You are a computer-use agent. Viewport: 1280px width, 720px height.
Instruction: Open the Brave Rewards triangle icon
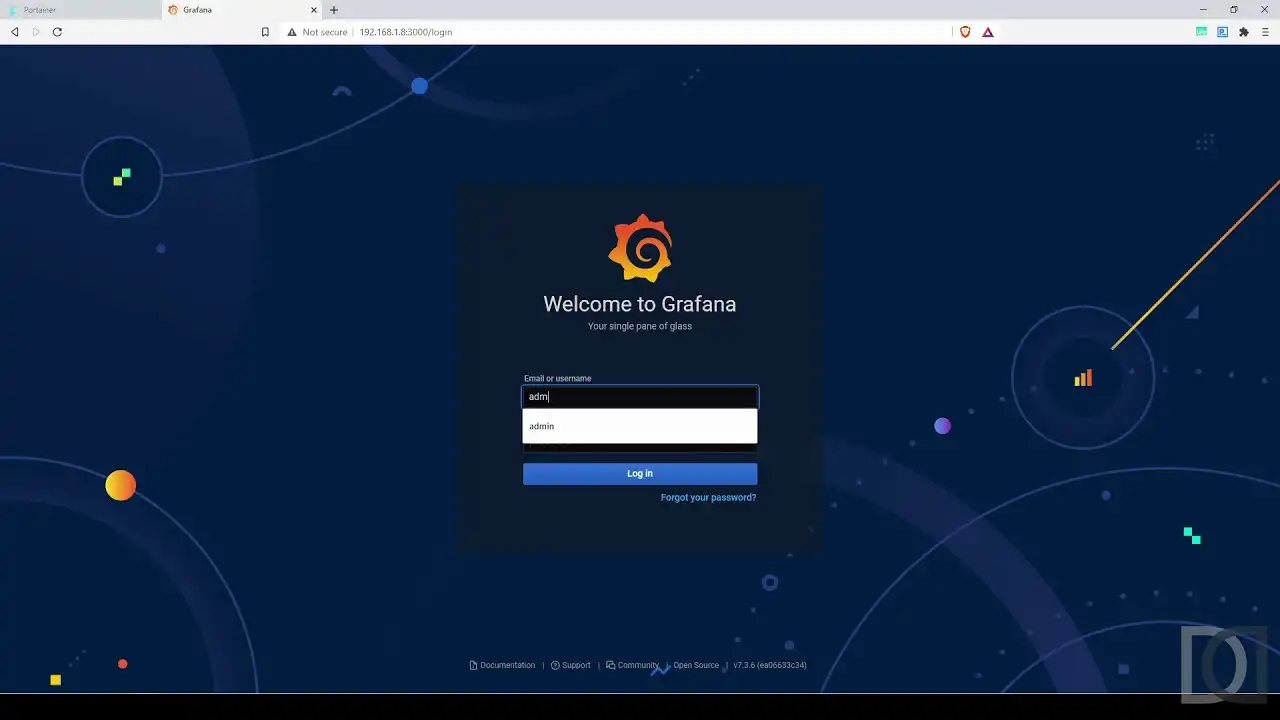click(987, 32)
